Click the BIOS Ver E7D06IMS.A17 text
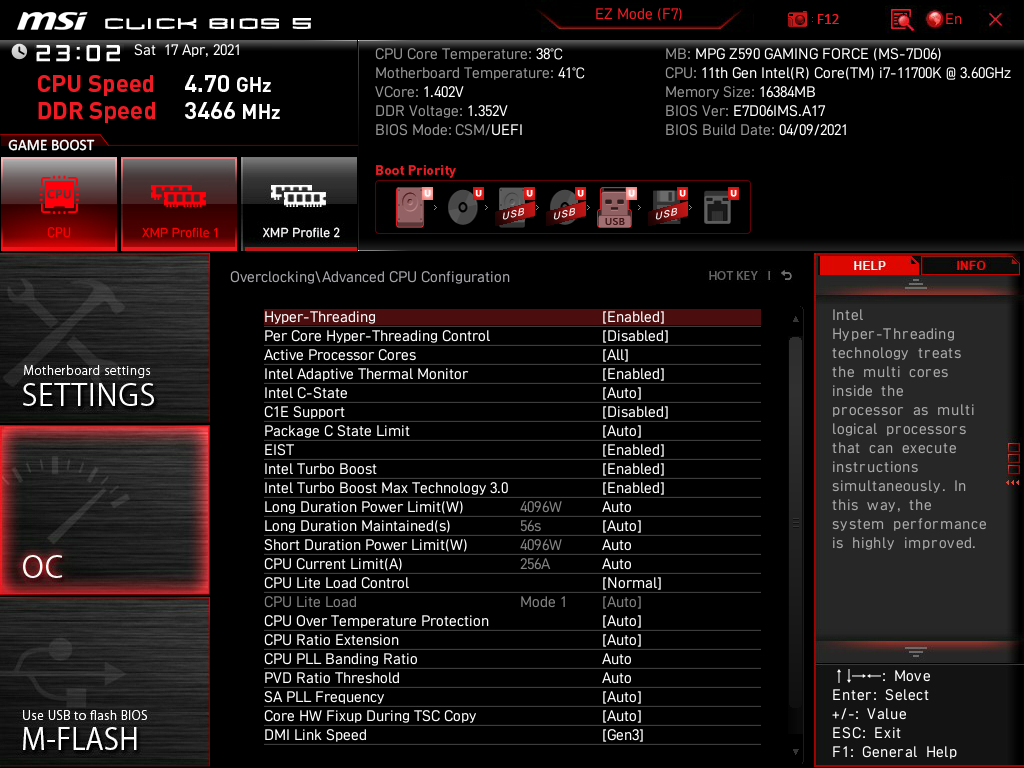The width and height of the screenshot is (1024, 768). point(745,111)
